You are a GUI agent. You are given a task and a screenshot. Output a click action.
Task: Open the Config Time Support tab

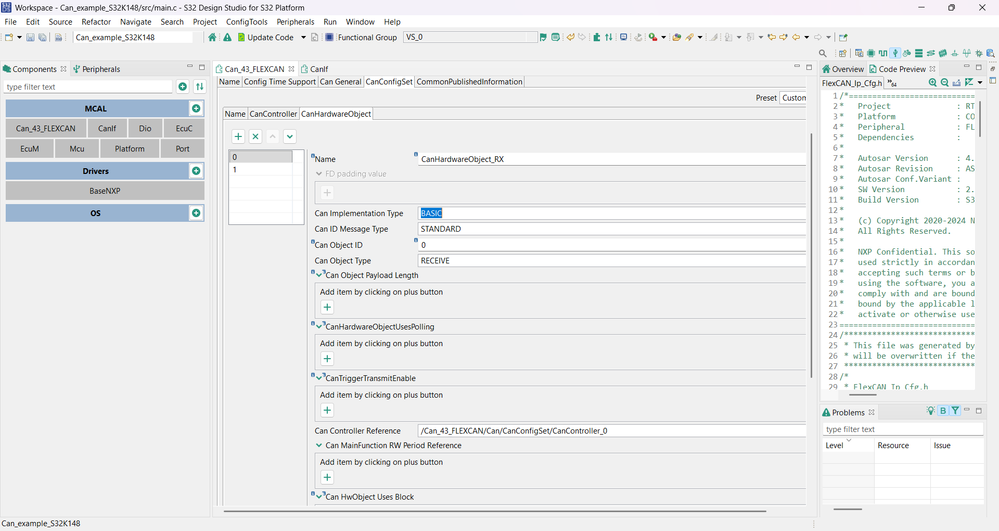[x=280, y=82]
